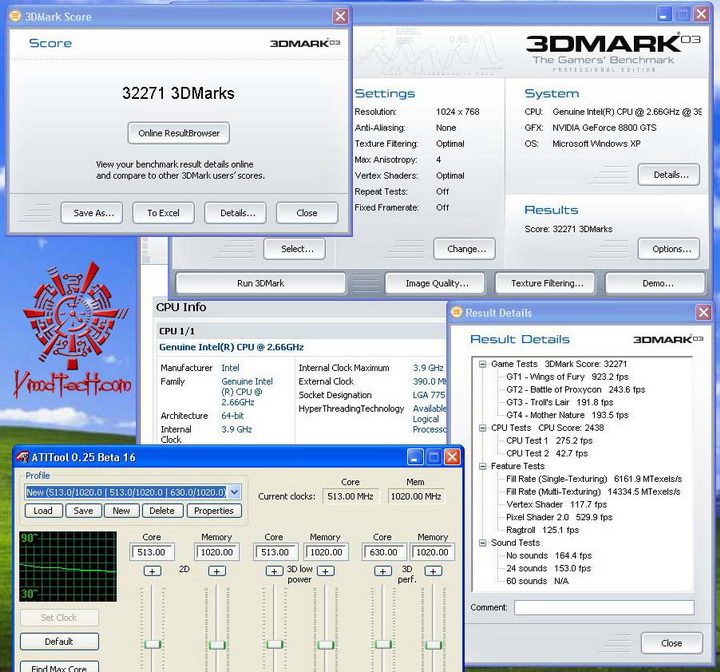Open profile Properties button
Viewport: 720px width, 672px height.
[x=214, y=511]
